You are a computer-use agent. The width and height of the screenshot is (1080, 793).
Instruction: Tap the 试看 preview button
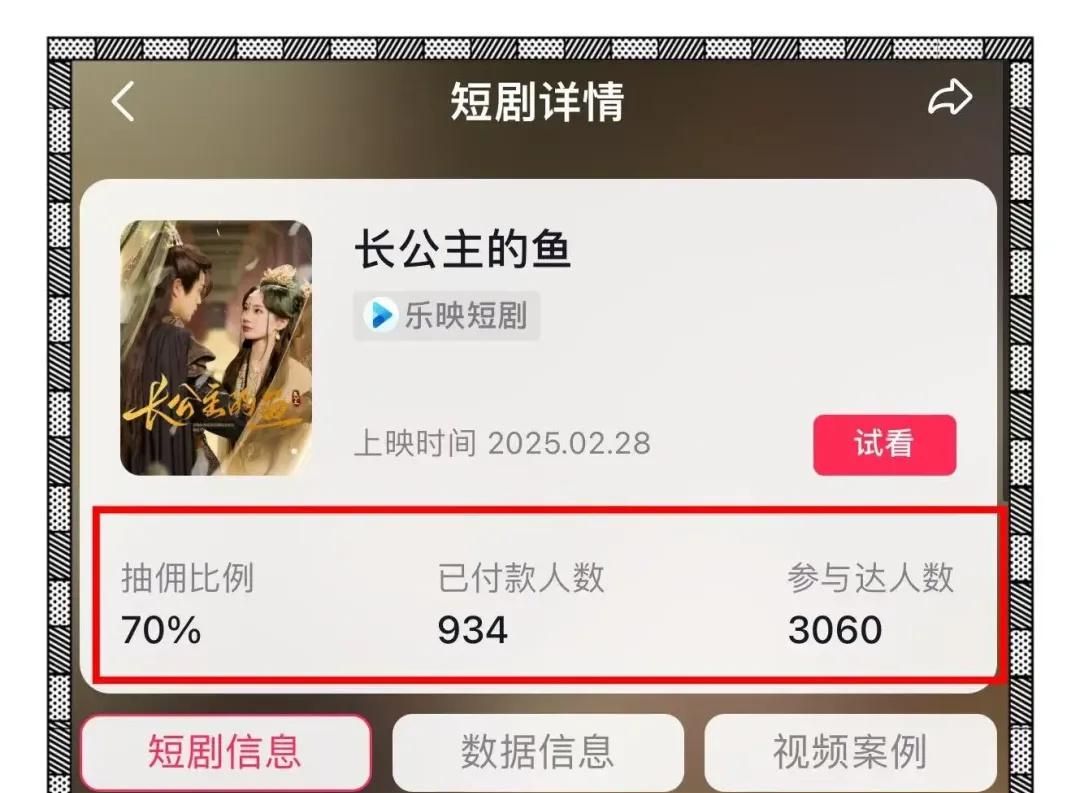[x=884, y=444]
